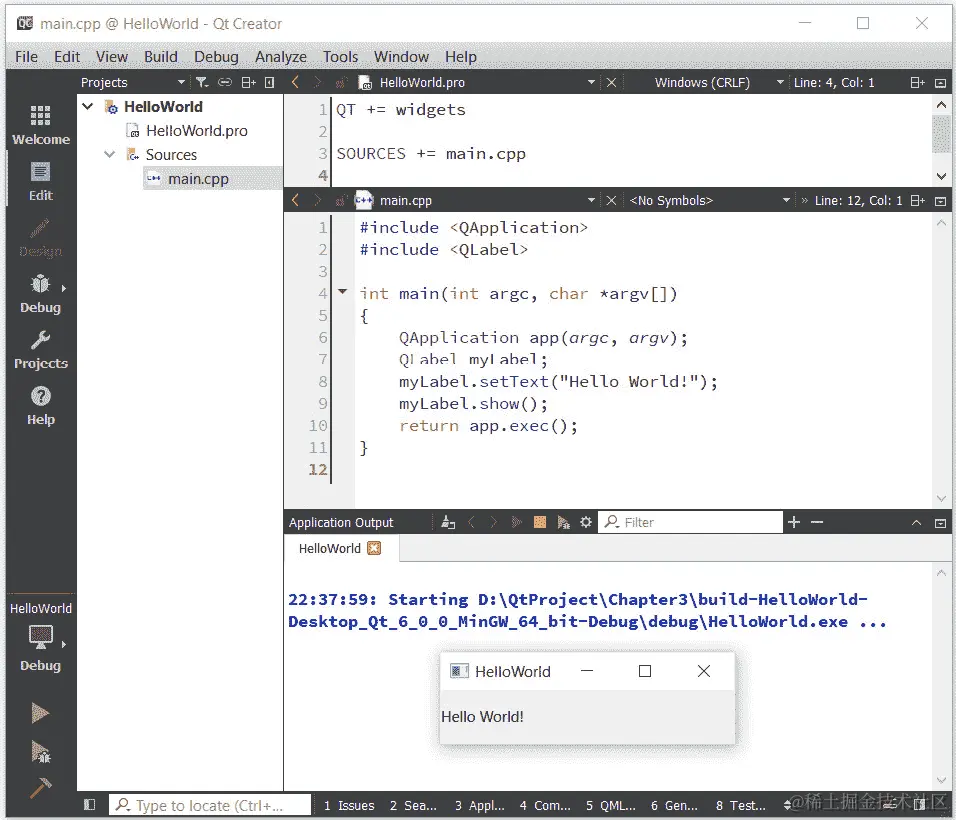Start debugging with the play-bug button
Screen dimensions: 956x820
40,752
